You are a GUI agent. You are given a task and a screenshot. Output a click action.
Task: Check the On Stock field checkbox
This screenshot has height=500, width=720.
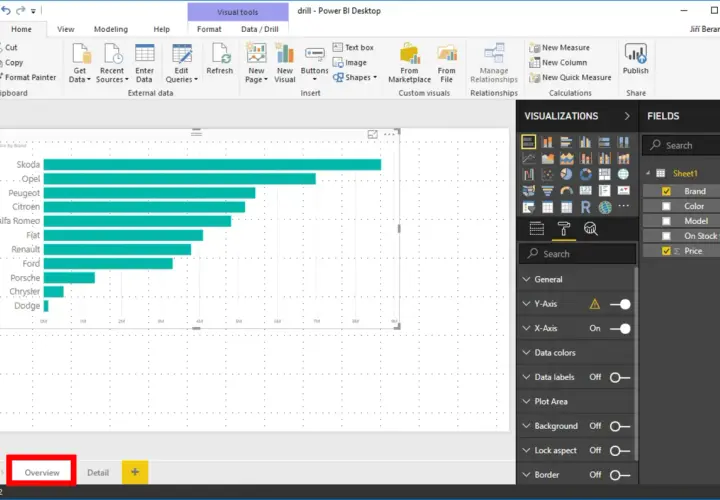666,236
